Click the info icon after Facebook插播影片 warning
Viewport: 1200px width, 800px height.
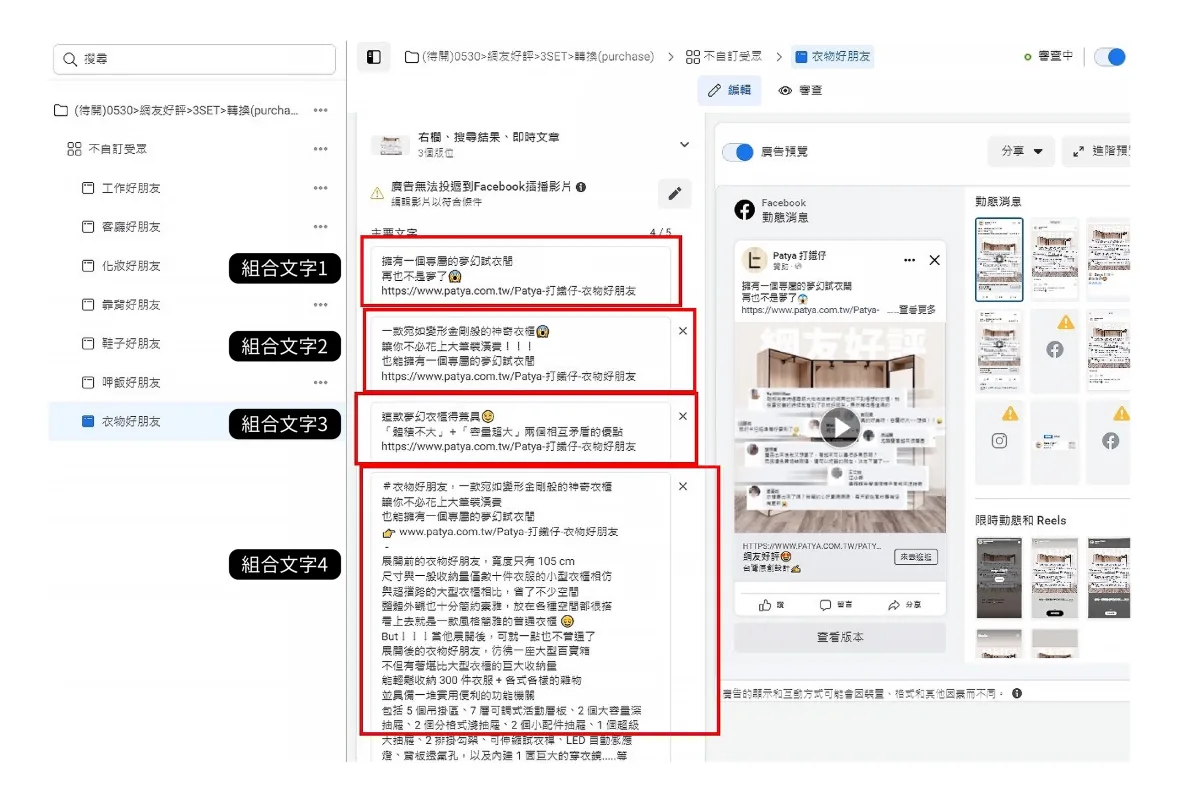click(x=581, y=187)
